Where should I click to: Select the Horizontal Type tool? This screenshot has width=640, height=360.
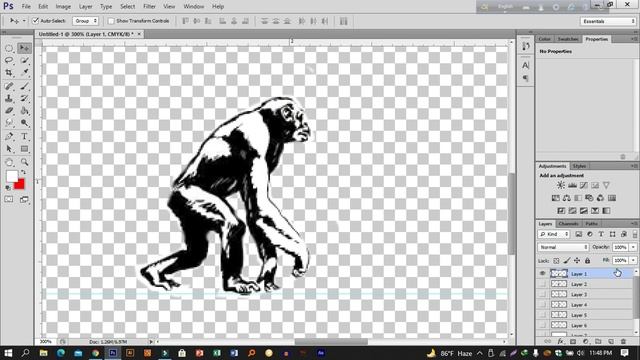pos(24,136)
